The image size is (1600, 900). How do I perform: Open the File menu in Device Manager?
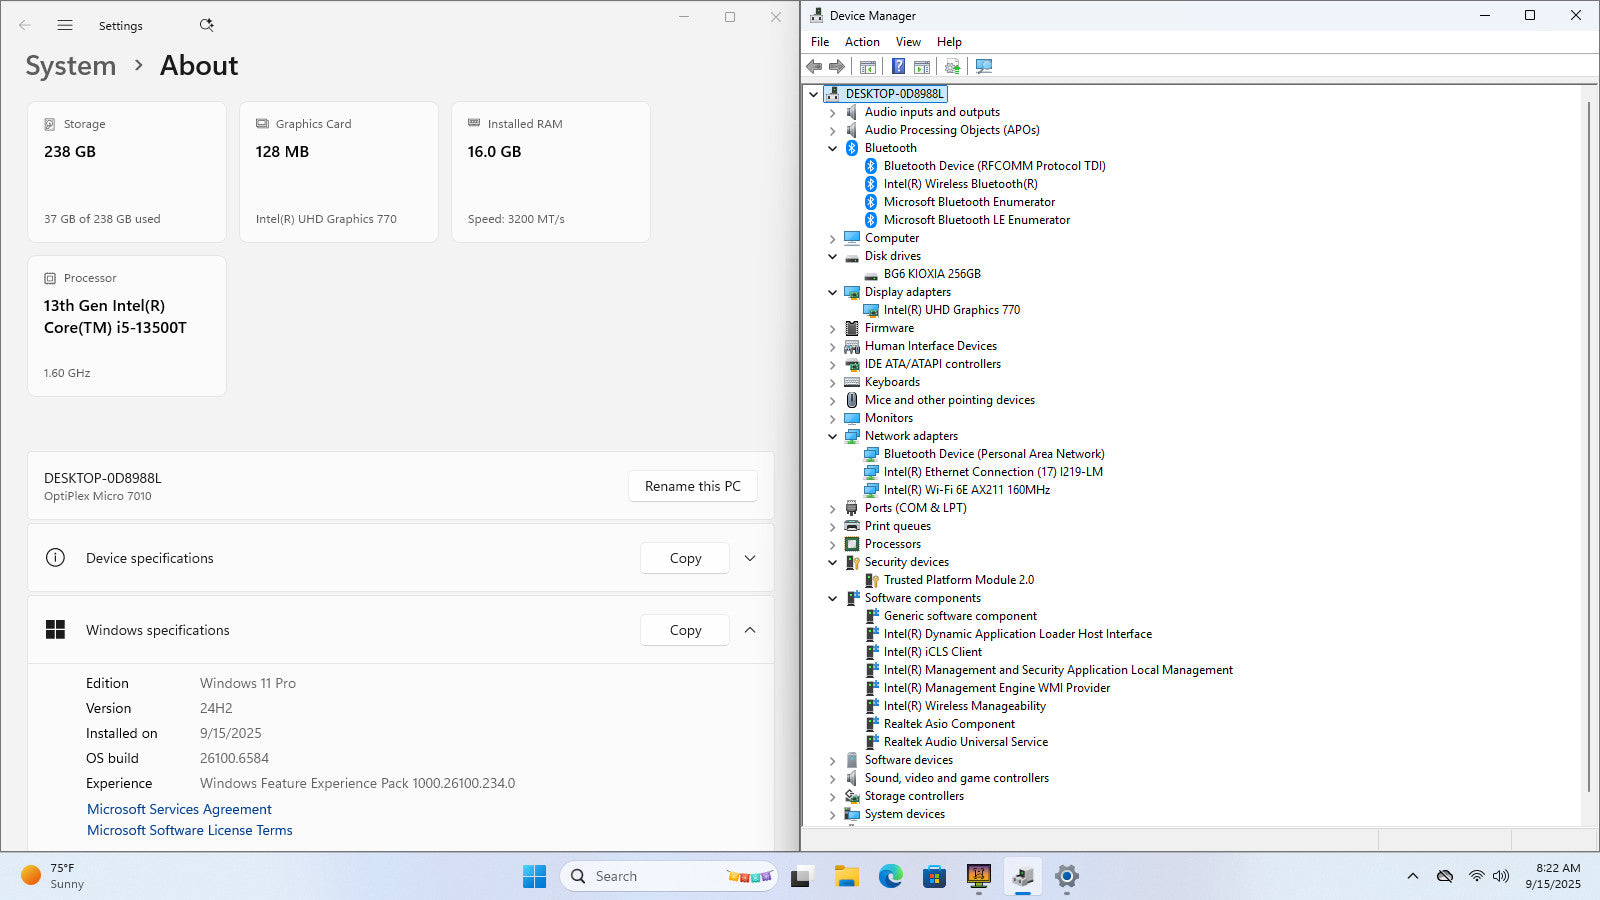pos(820,42)
